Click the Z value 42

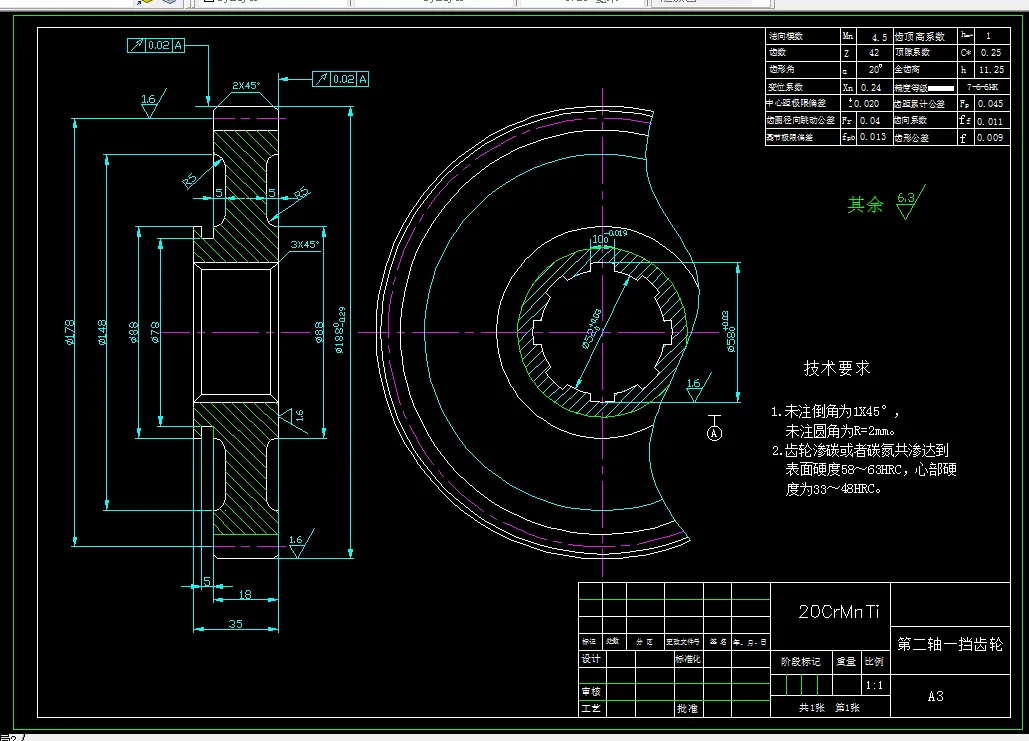(874, 53)
